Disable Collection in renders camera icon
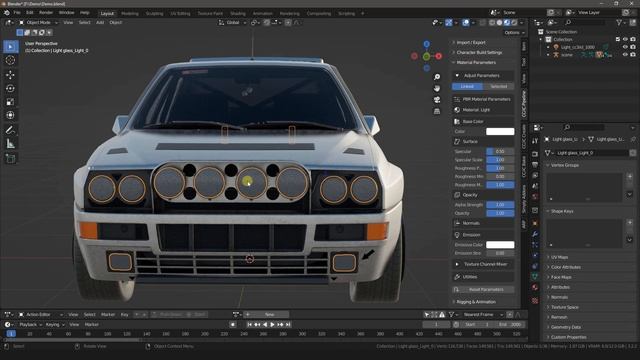Image resolution: width=640 pixels, height=360 pixels. click(633, 39)
